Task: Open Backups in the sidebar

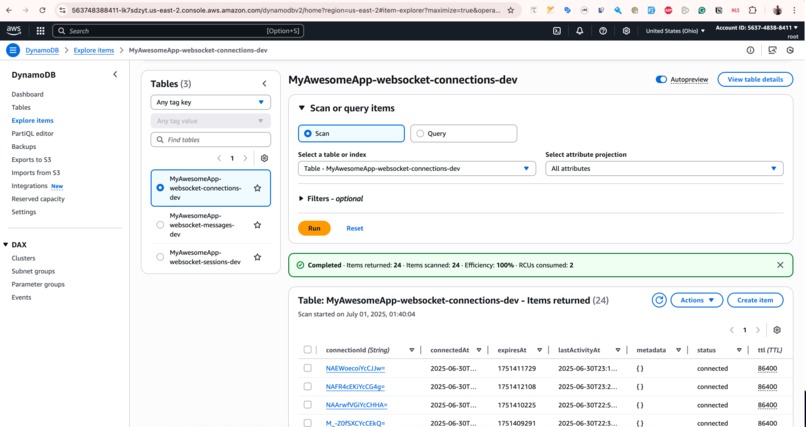Action: point(24,146)
